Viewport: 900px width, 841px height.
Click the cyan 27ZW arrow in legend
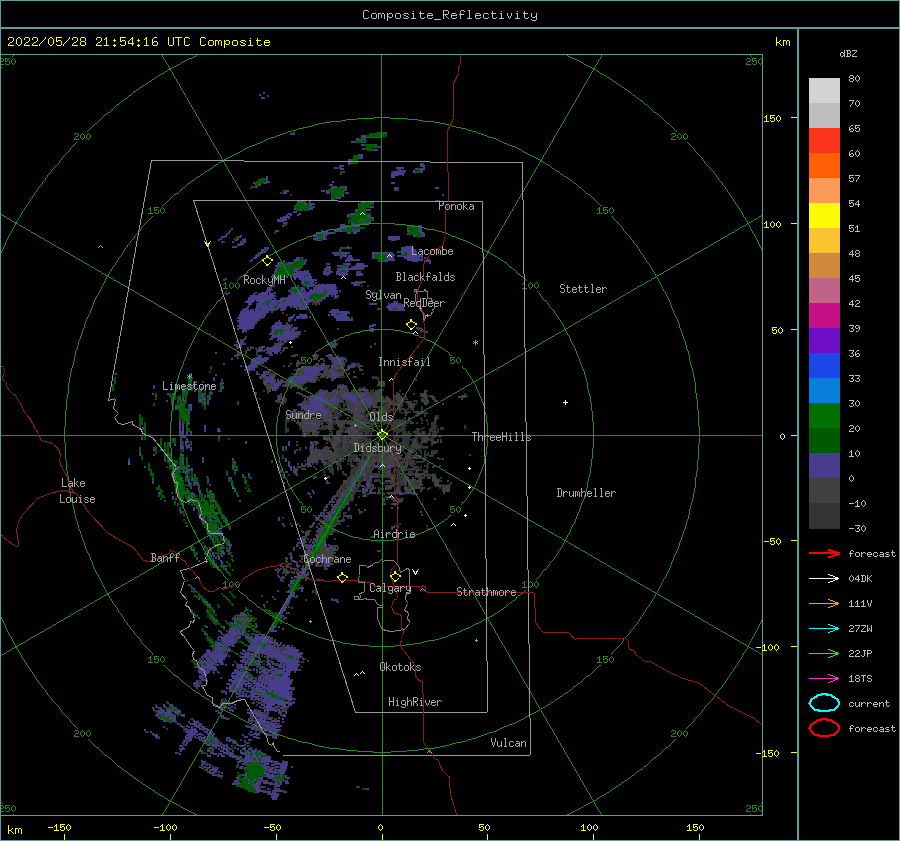click(x=824, y=629)
